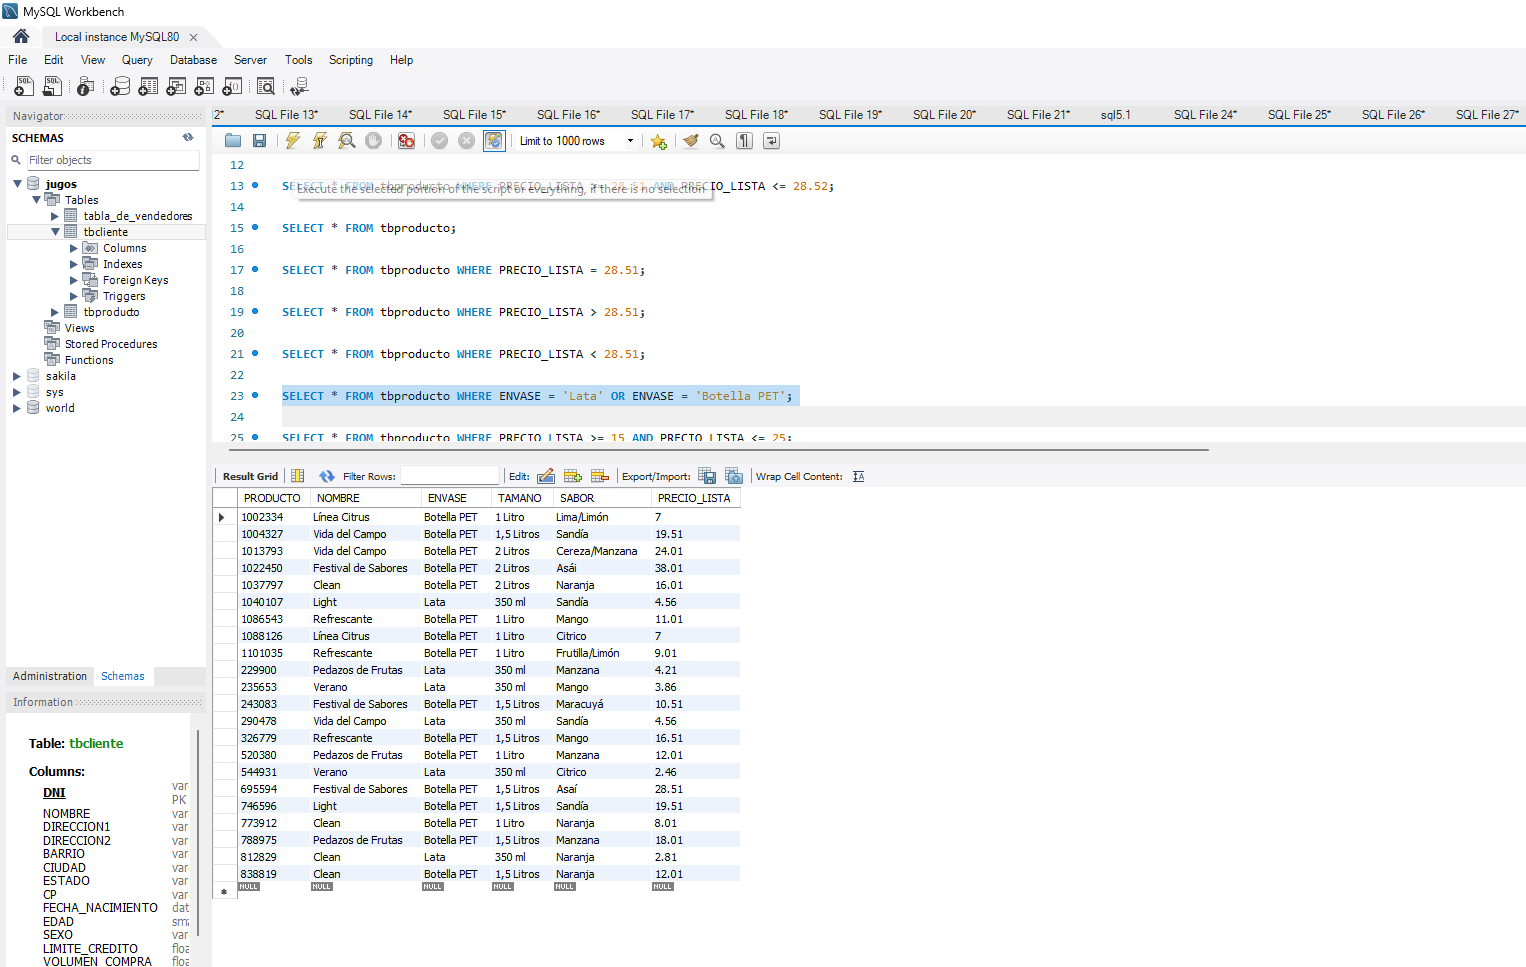The width and height of the screenshot is (1526, 967).
Task: Sort by PRECIO_LISTA column header
Action: [x=695, y=498]
